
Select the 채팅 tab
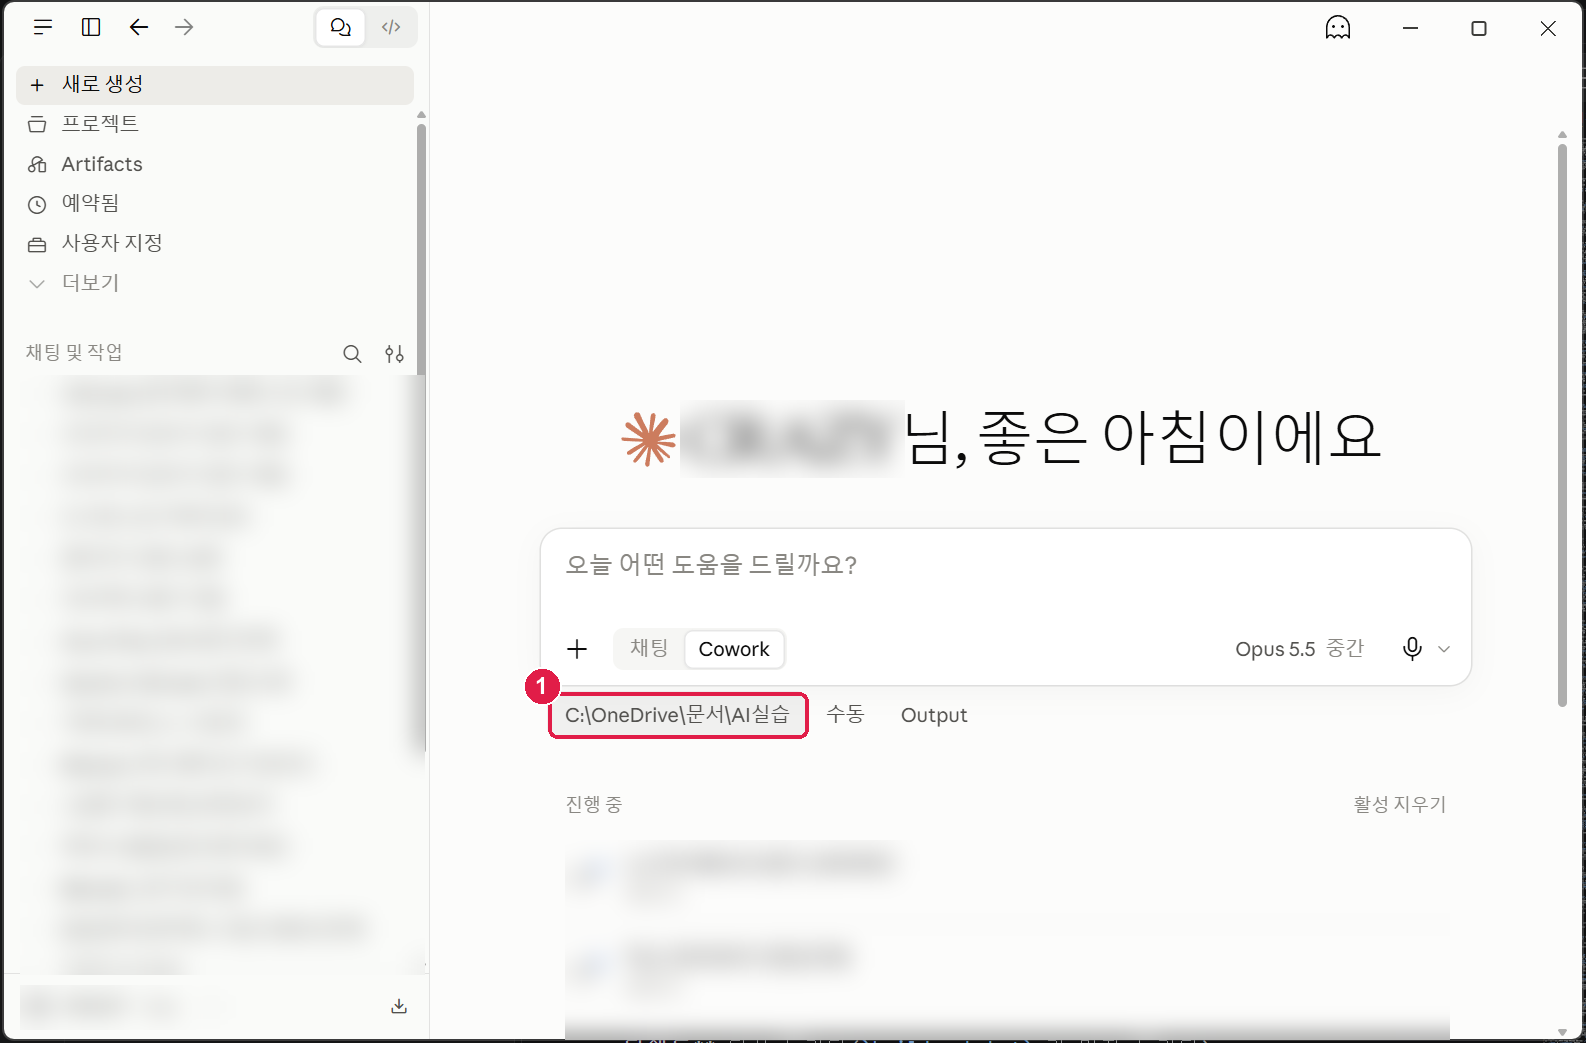(649, 649)
